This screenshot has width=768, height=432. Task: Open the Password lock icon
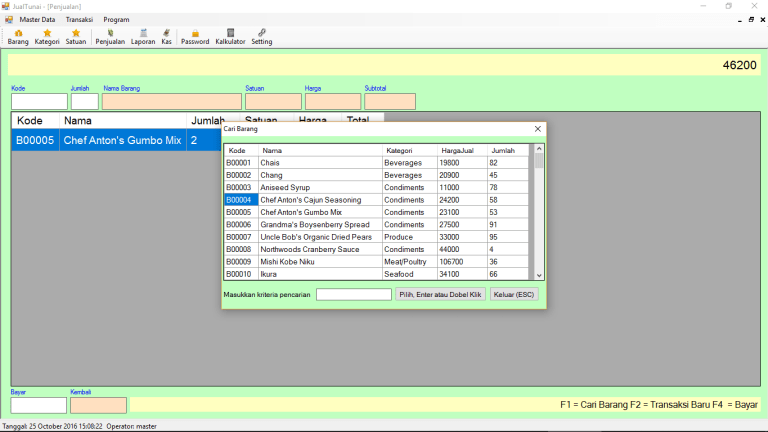[195, 37]
